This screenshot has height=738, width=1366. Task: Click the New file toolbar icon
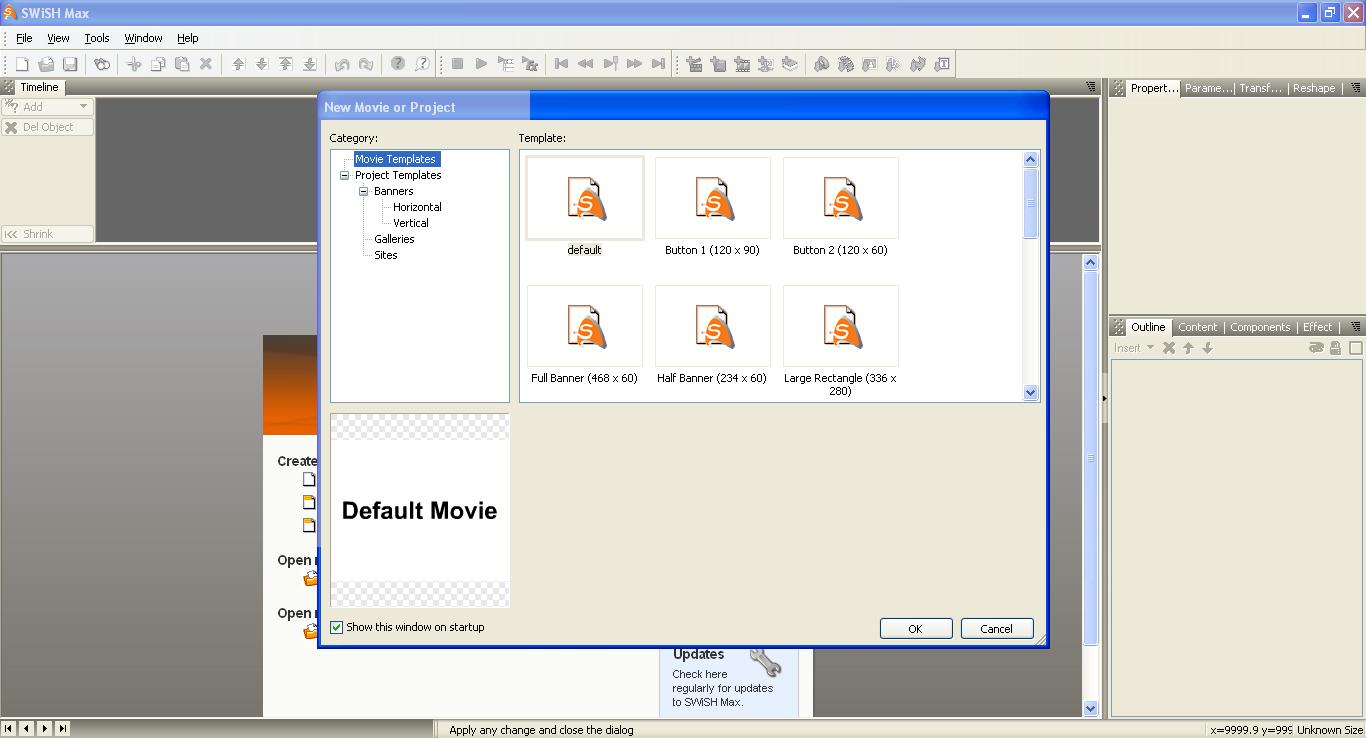22,64
